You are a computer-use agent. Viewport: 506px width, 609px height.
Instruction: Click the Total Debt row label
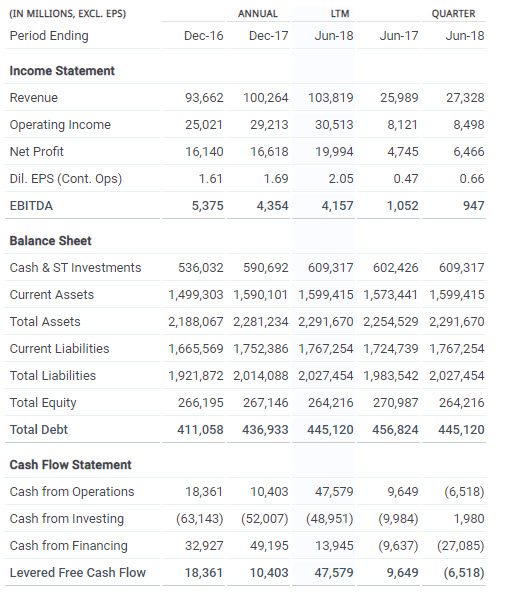pos(38,430)
